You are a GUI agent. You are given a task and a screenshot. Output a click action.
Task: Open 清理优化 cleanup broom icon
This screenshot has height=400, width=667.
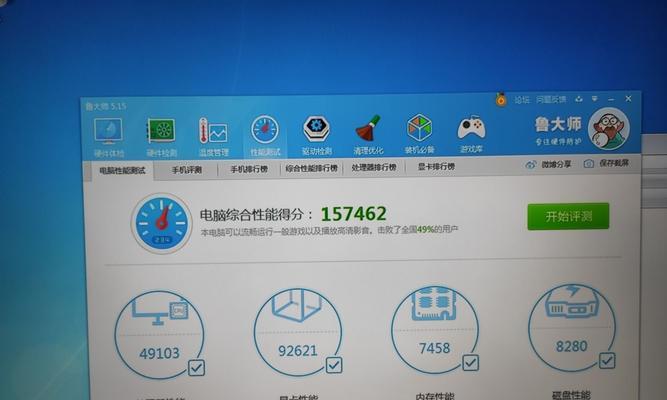click(x=368, y=134)
